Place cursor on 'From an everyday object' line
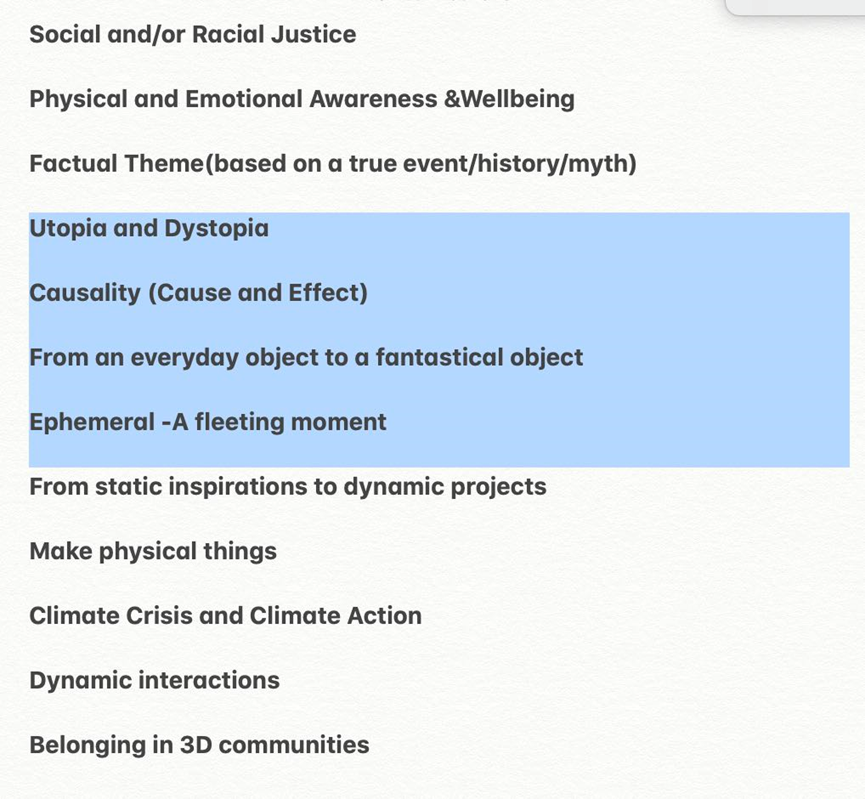The width and height of the screenshot is (865, 799). (306, 358)
